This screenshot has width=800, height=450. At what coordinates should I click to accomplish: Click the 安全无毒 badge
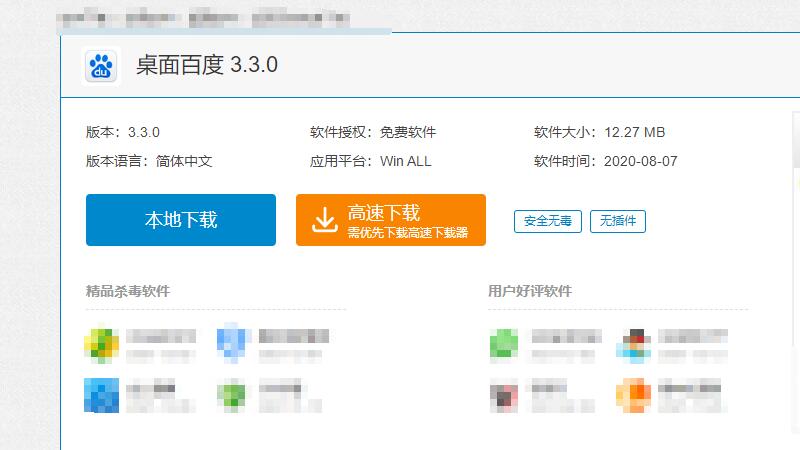(547, 221)
